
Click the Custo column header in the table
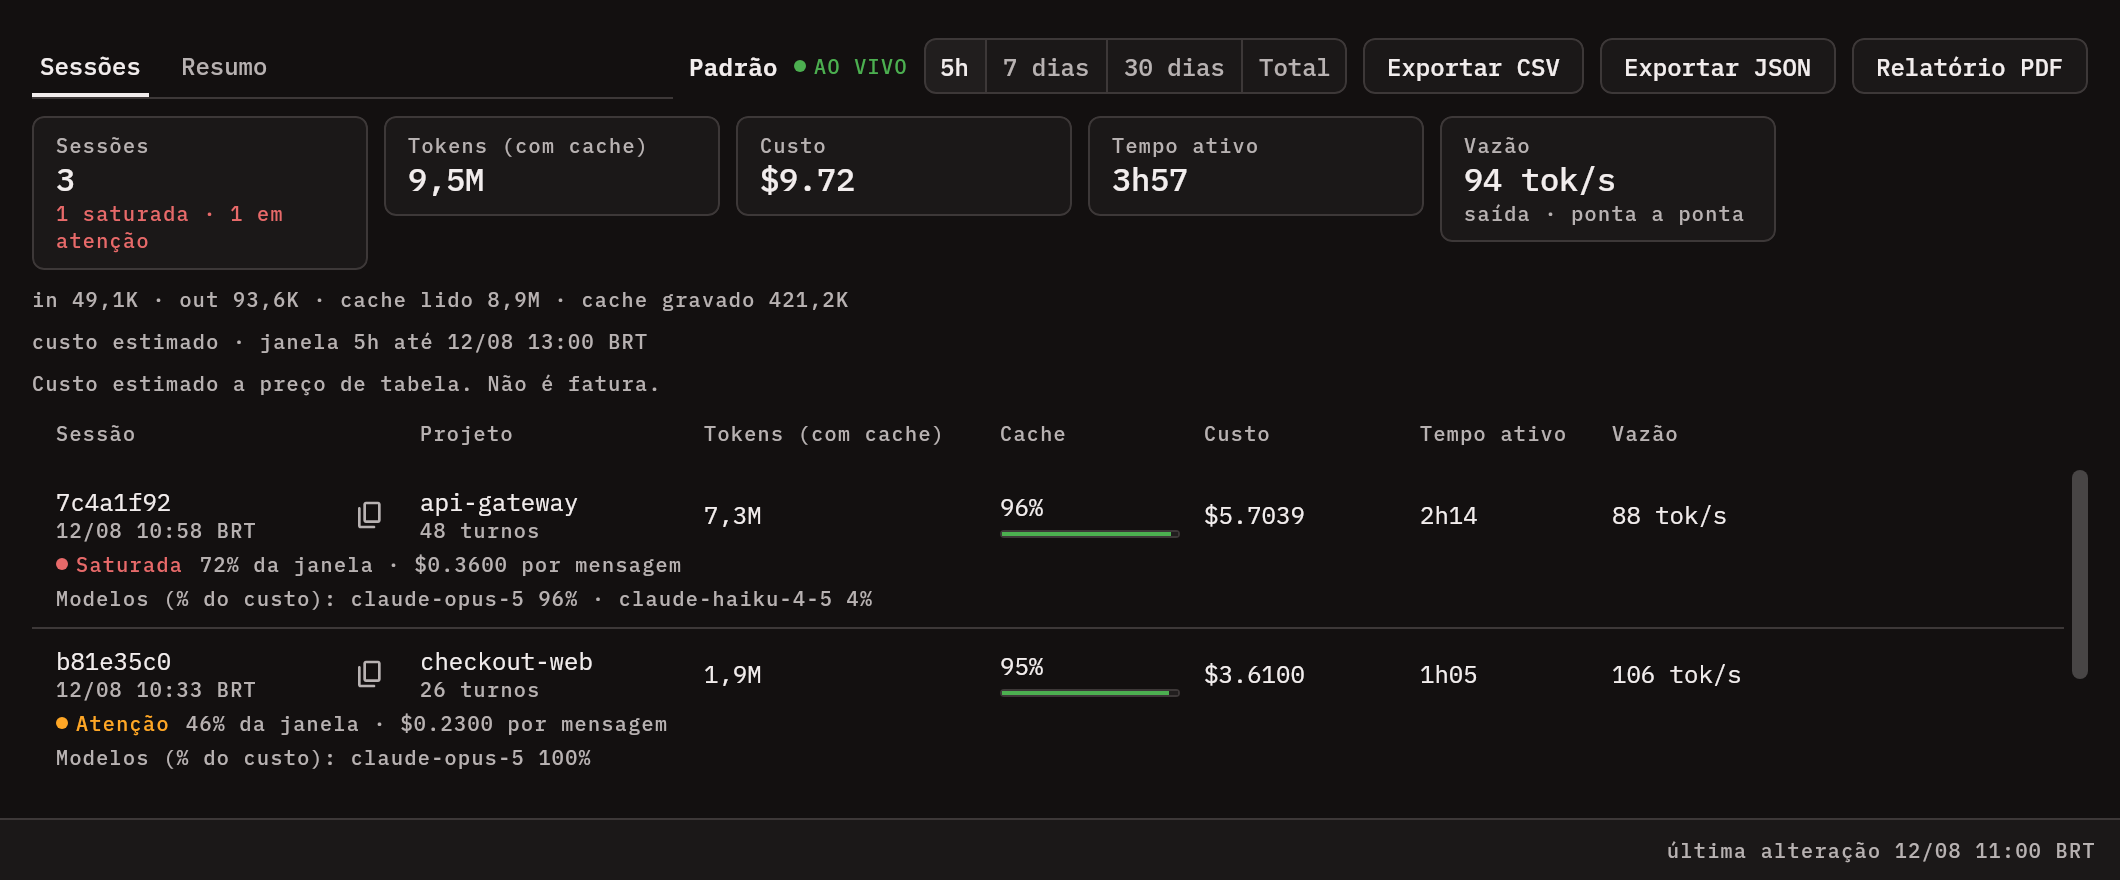pyautogui.click(x=1237, y=434)
